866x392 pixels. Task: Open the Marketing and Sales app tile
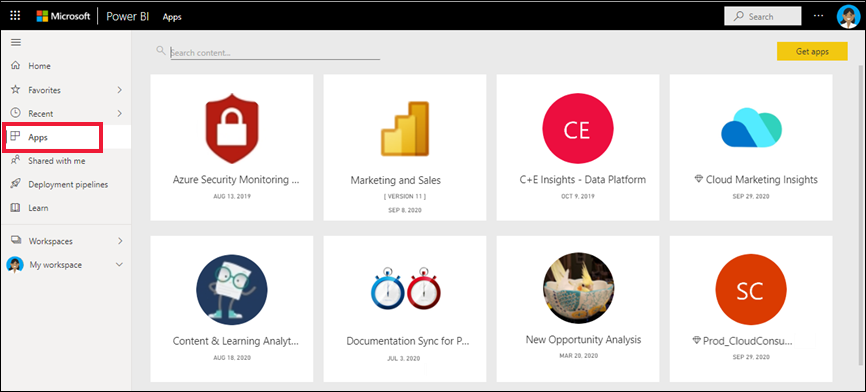point(405,147)
